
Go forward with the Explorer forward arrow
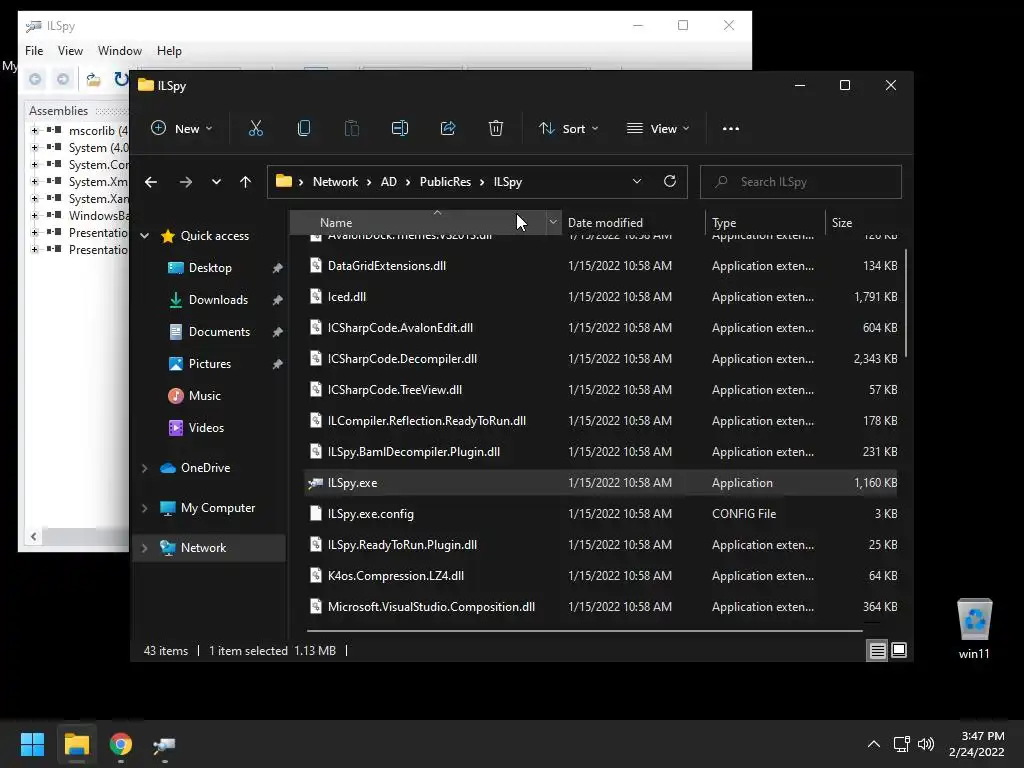(186, 182)
